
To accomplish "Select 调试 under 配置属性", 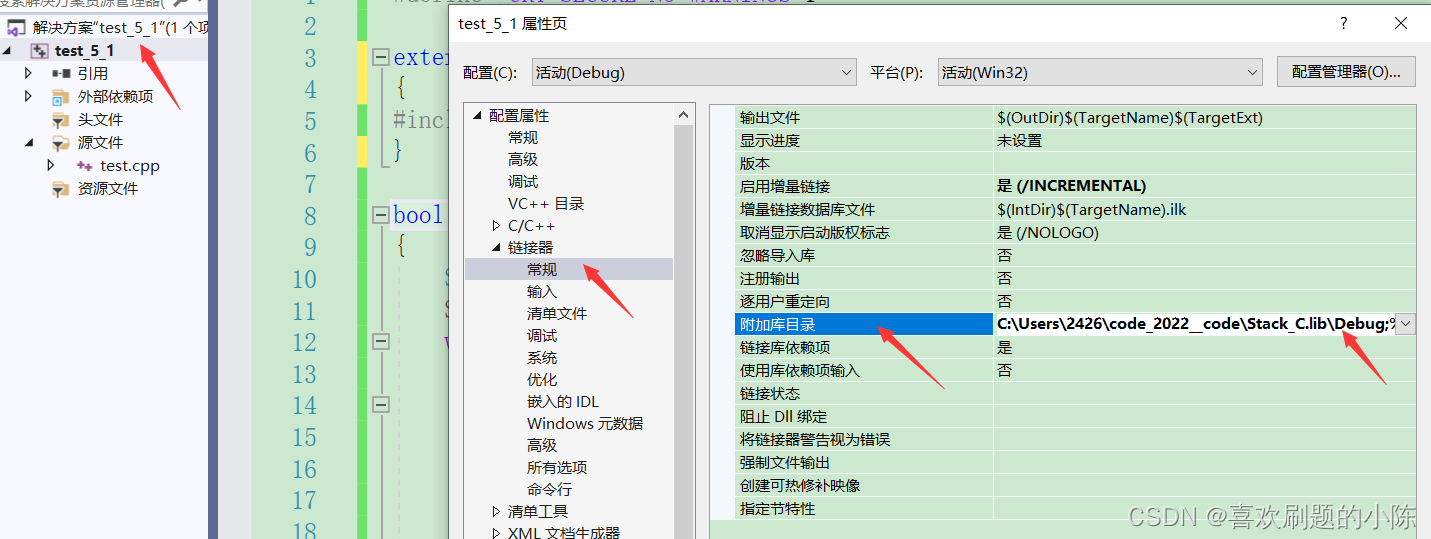I will pyautogui.click(x=523, y=182).
